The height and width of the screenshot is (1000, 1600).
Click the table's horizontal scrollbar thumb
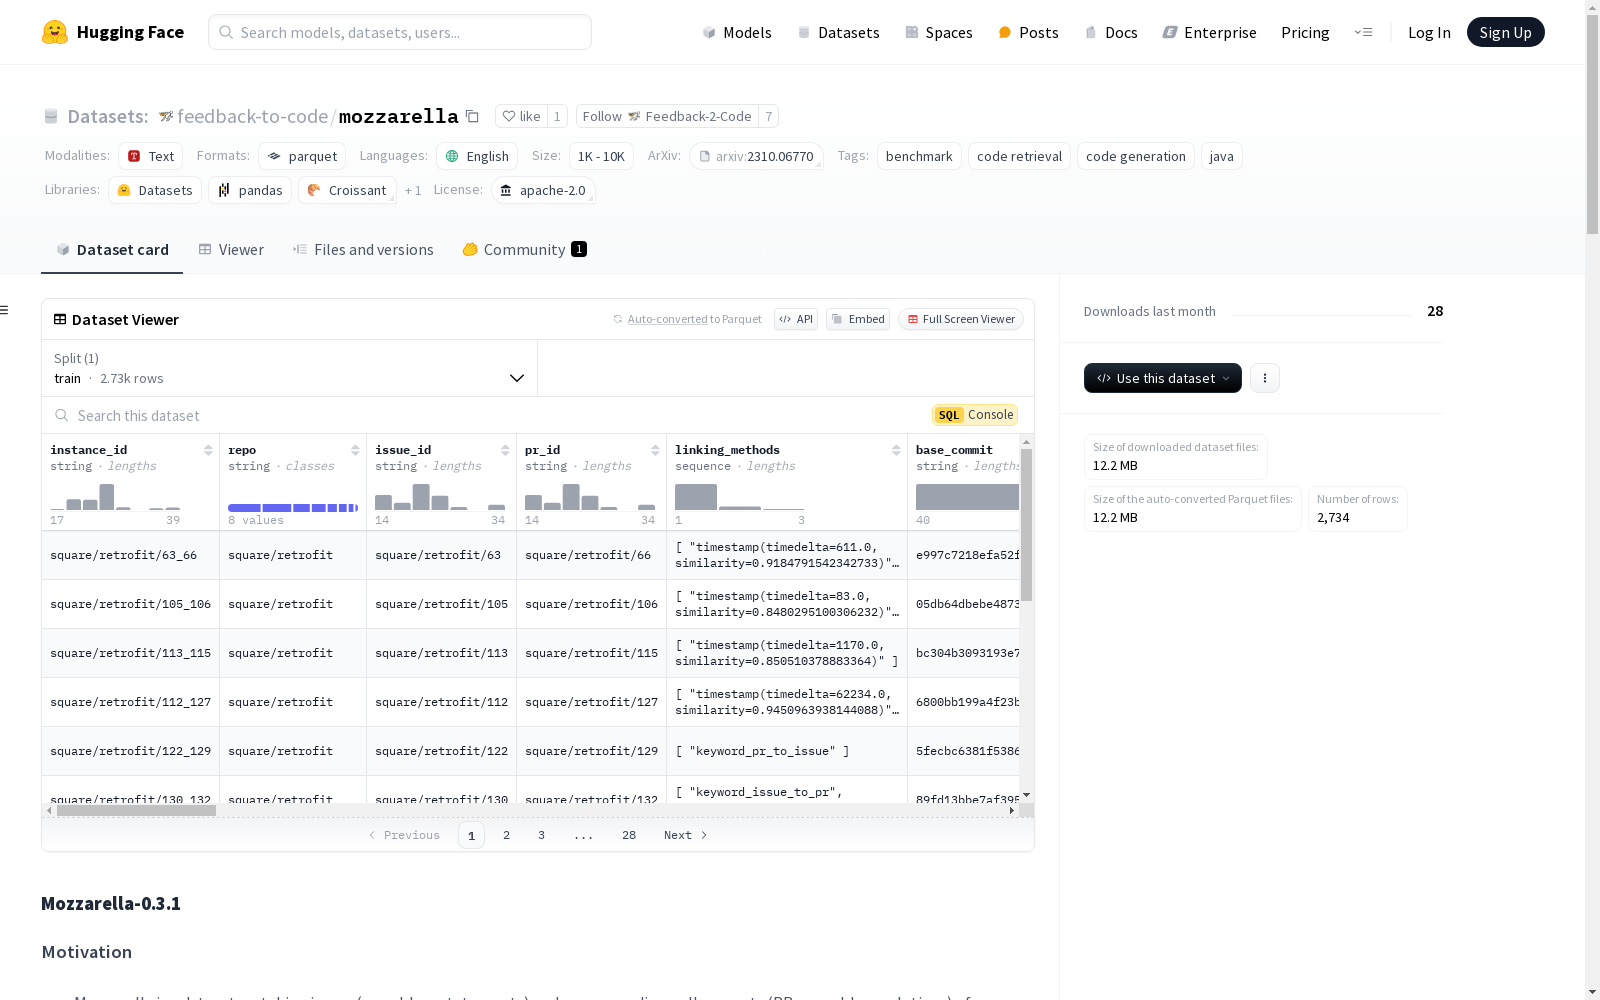[x=136, y=811]
